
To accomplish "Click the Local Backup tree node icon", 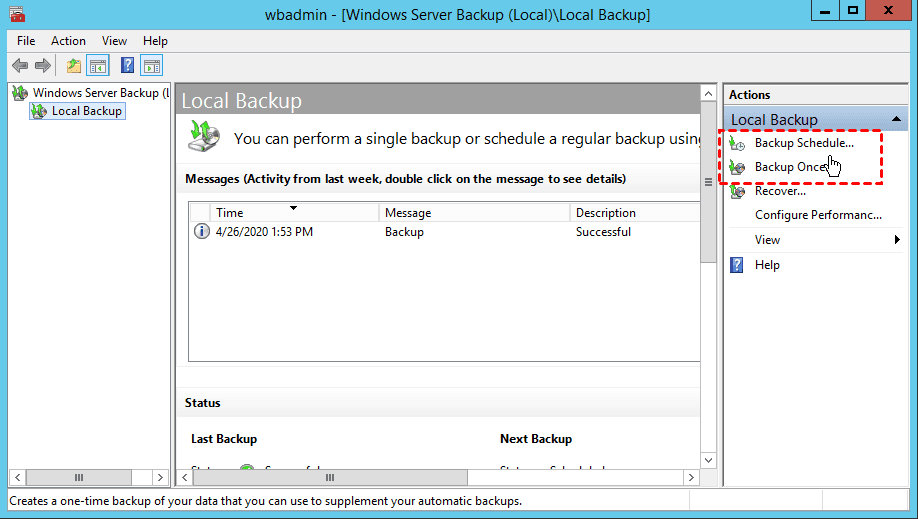I will [x=39, y=111].
